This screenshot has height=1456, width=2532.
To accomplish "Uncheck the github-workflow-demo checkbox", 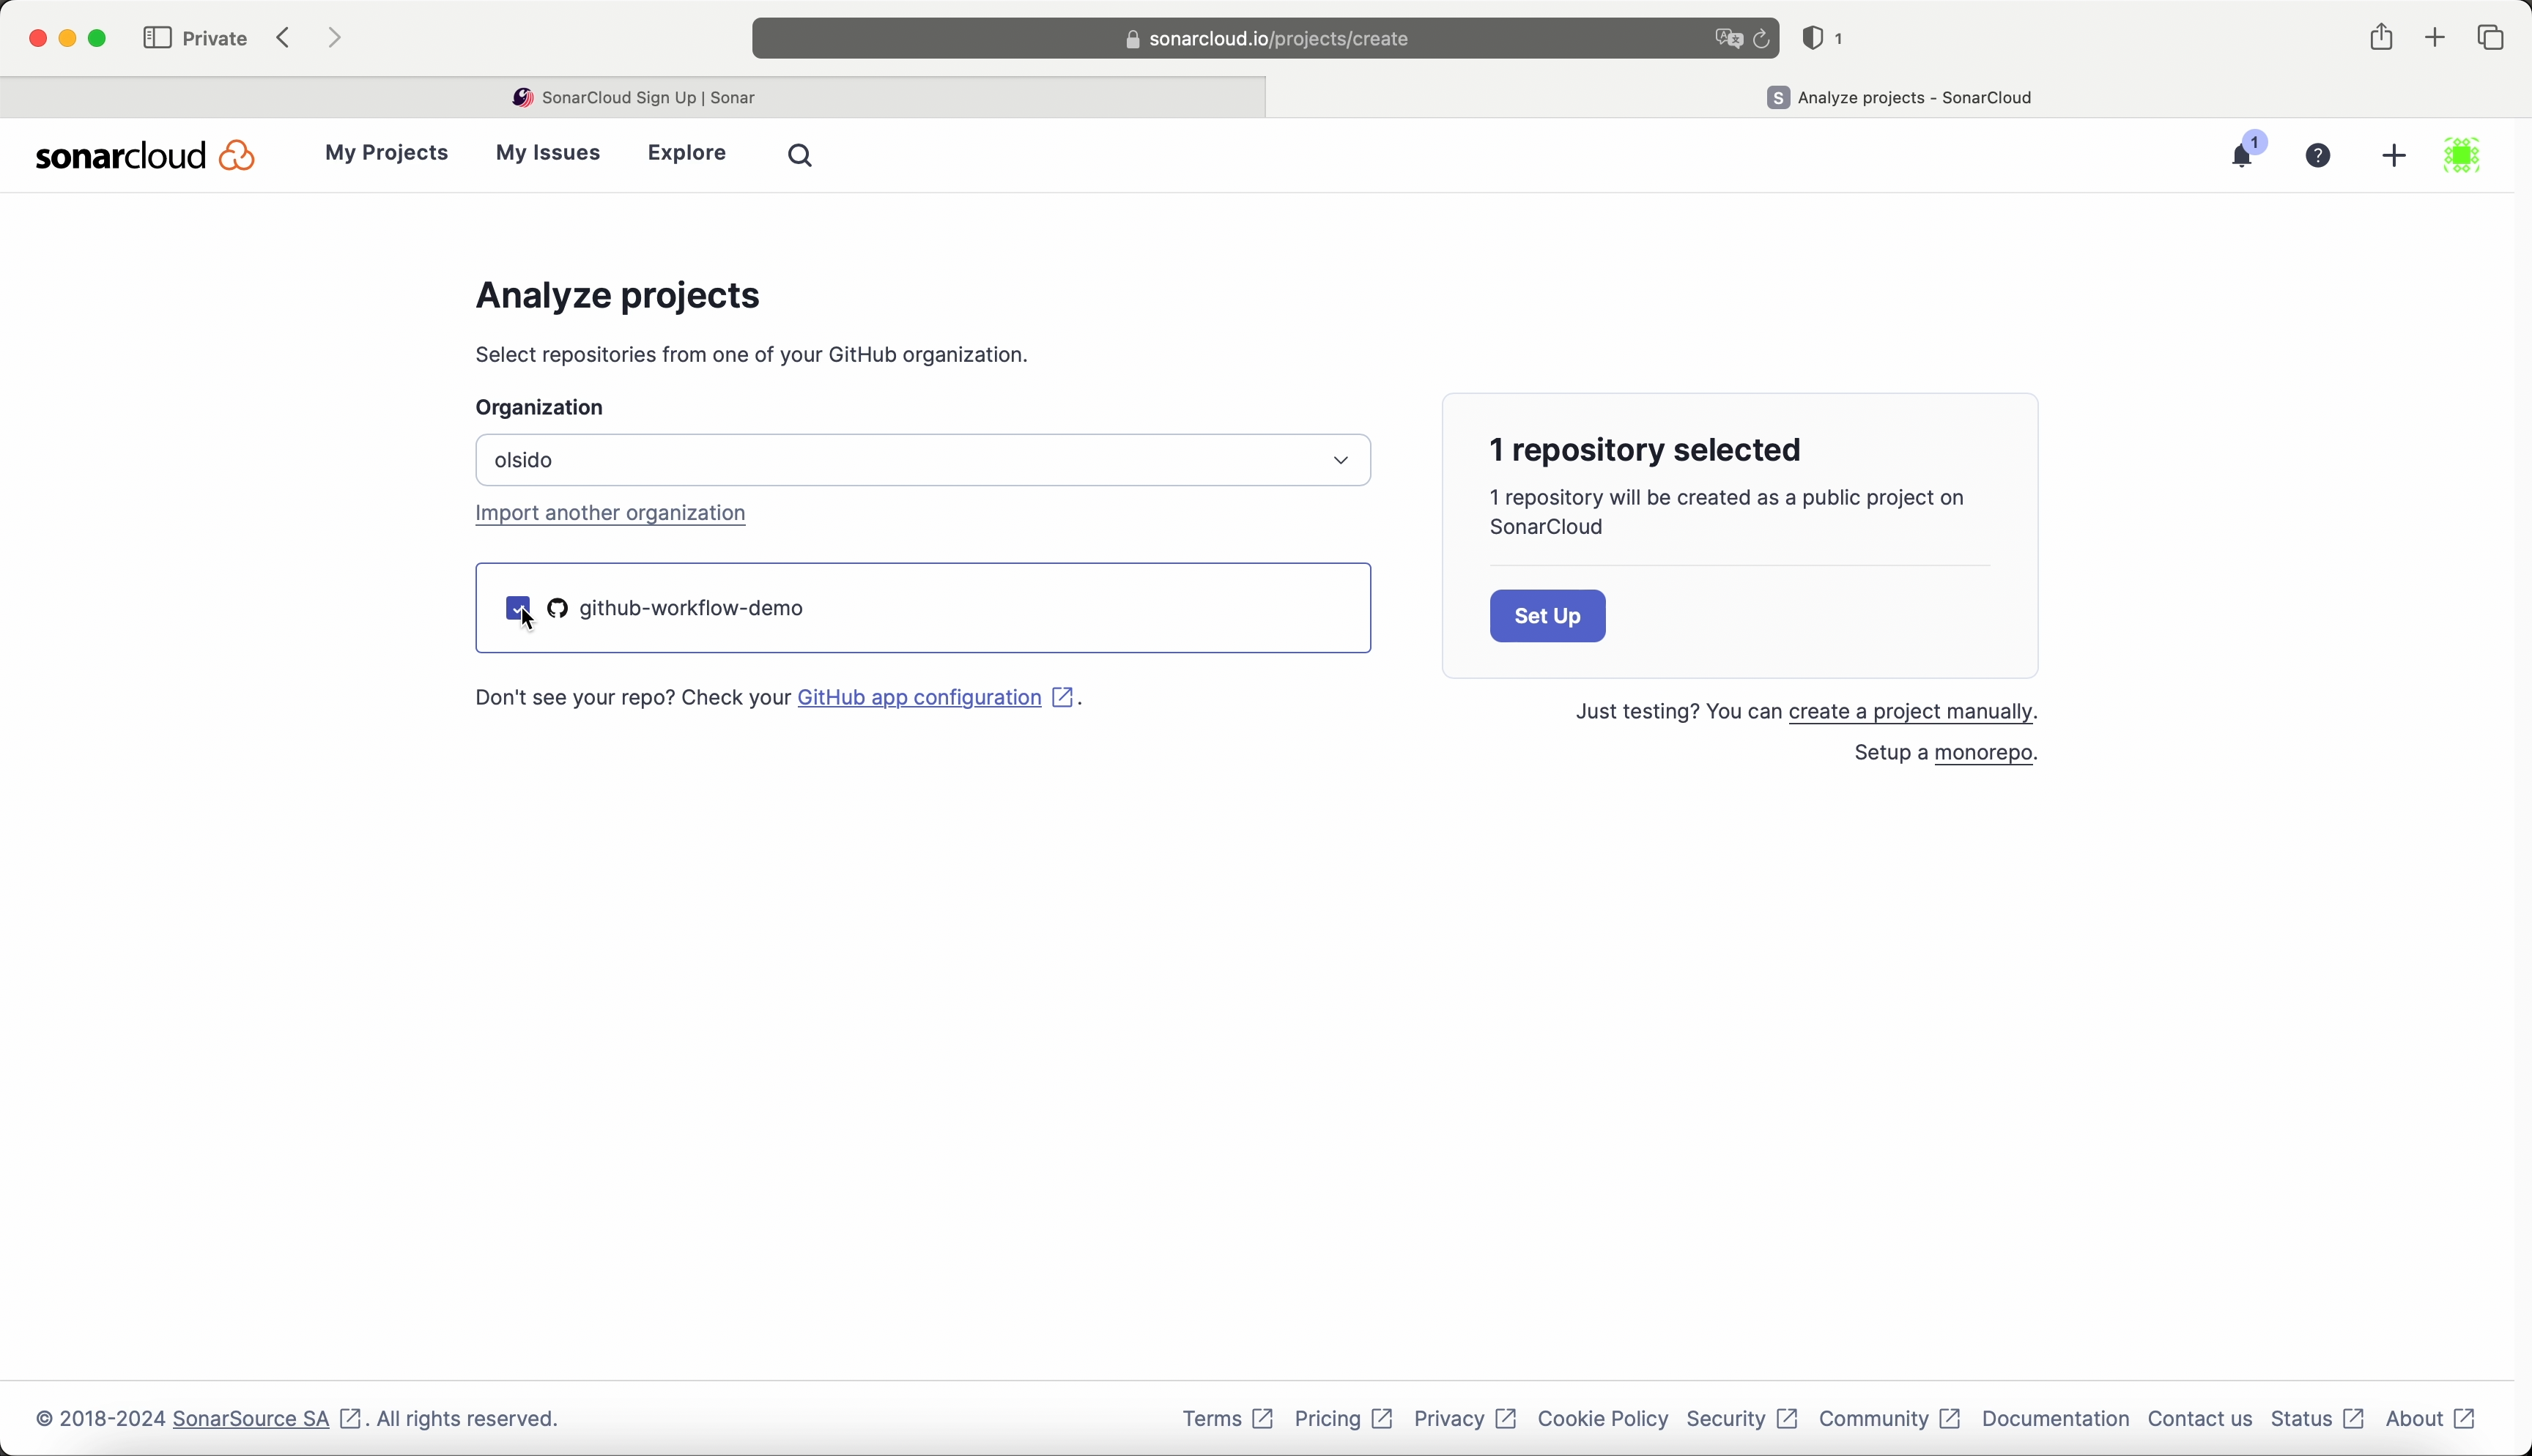I will [x=518, y=608].
